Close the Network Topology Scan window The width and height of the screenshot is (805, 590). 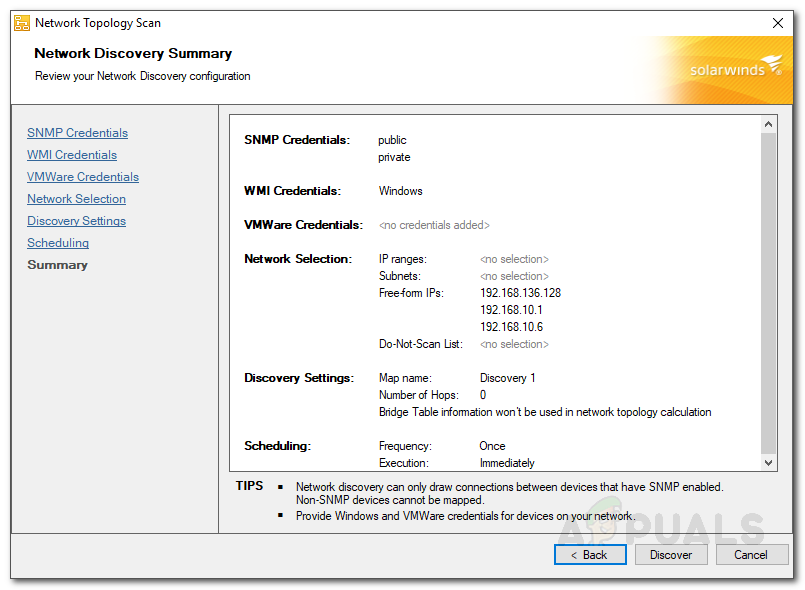(777, 23)
